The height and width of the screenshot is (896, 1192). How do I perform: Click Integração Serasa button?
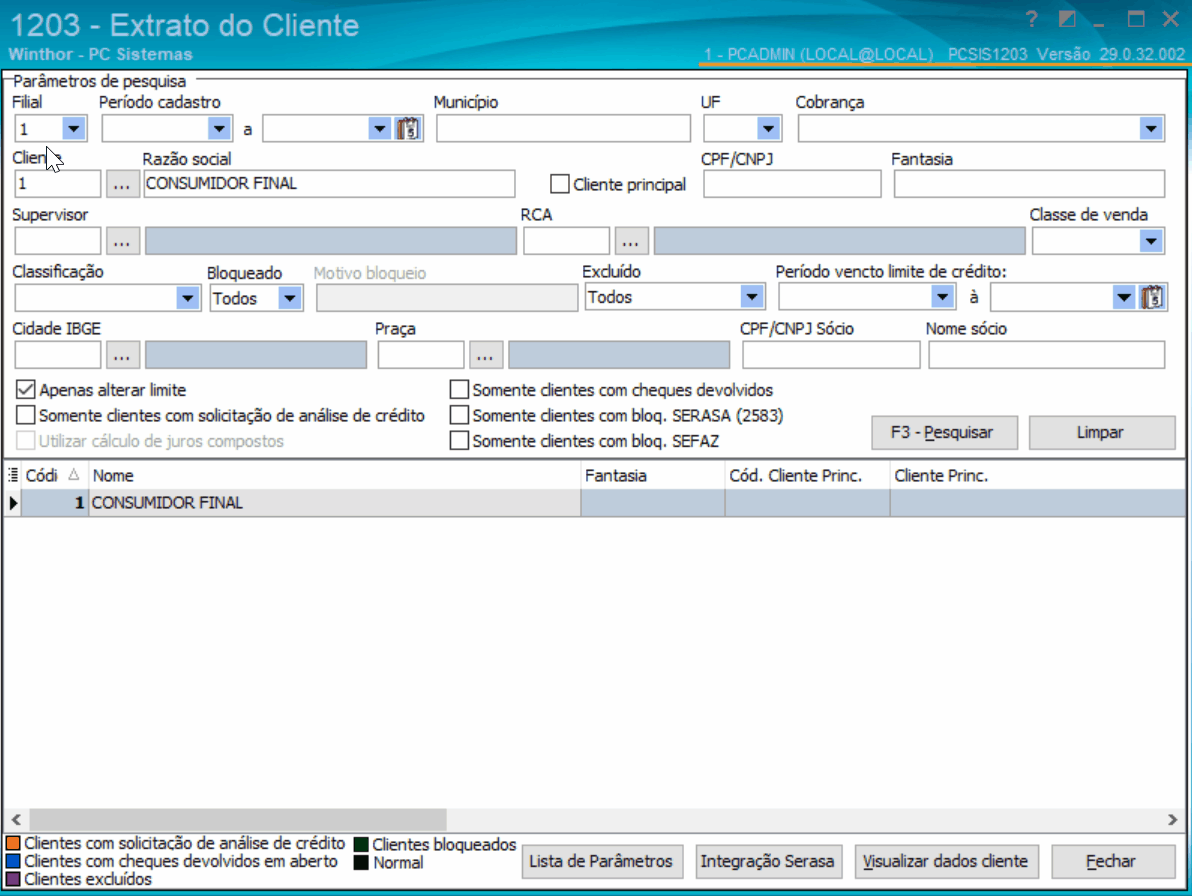tap(769, 862)
